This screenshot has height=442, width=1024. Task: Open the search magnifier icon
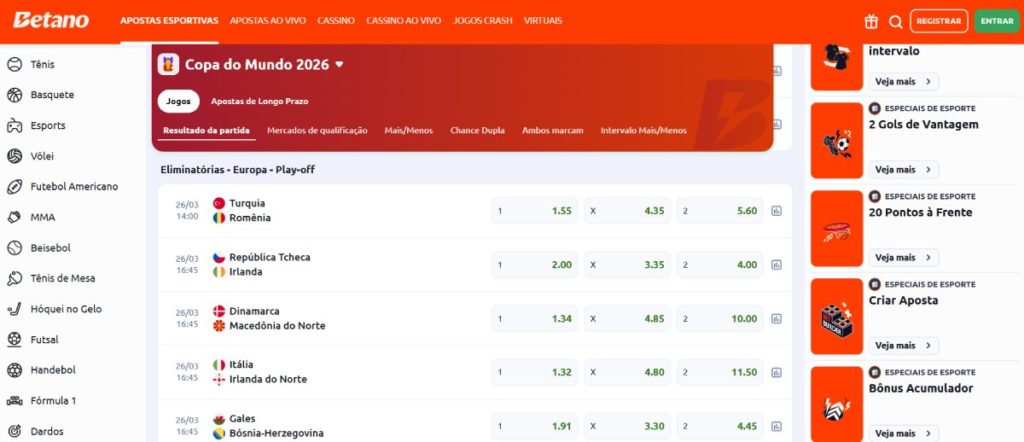click(x=896, y=22)
